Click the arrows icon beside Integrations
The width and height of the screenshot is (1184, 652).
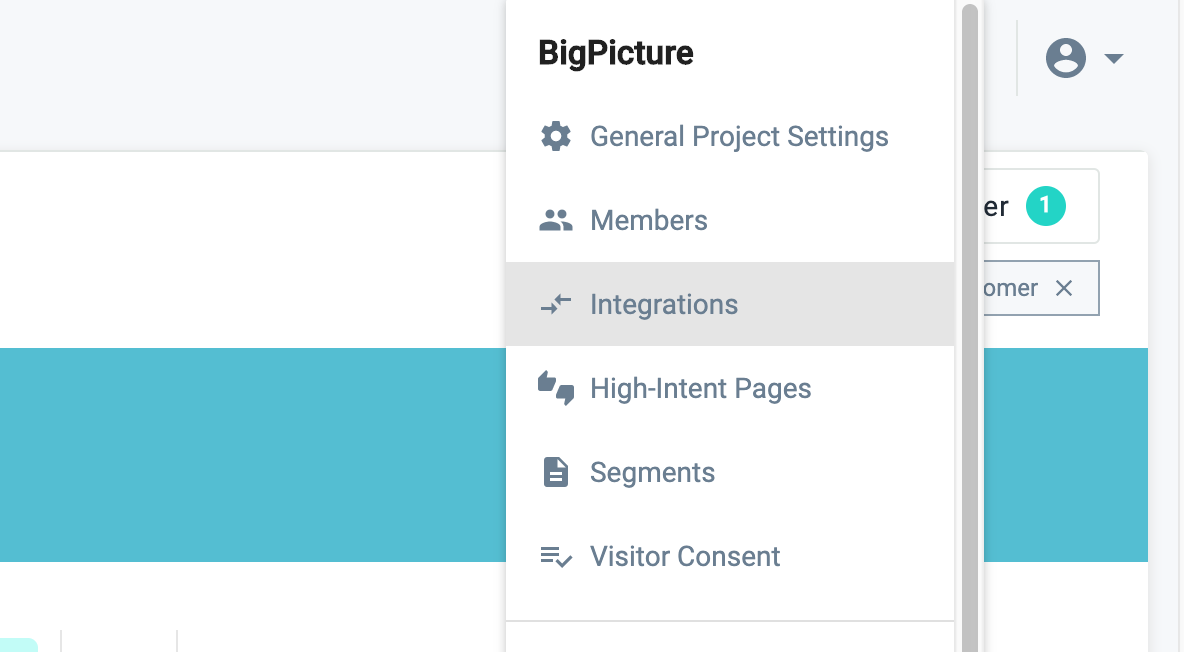556,304
